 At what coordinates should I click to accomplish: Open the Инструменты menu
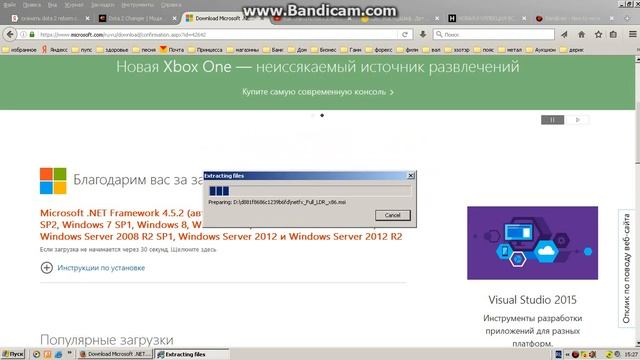(138, 5)
